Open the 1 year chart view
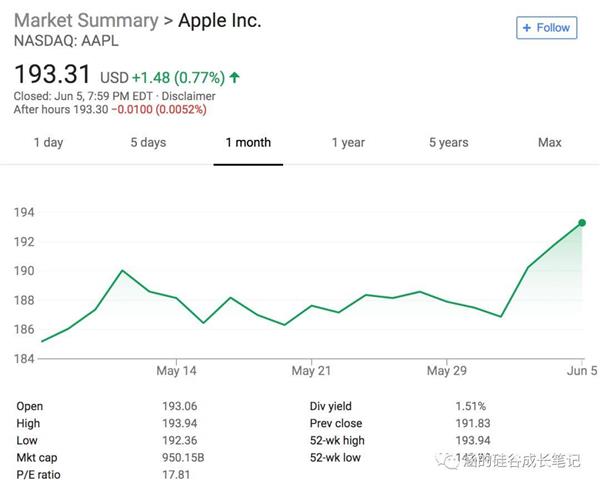 348,142
